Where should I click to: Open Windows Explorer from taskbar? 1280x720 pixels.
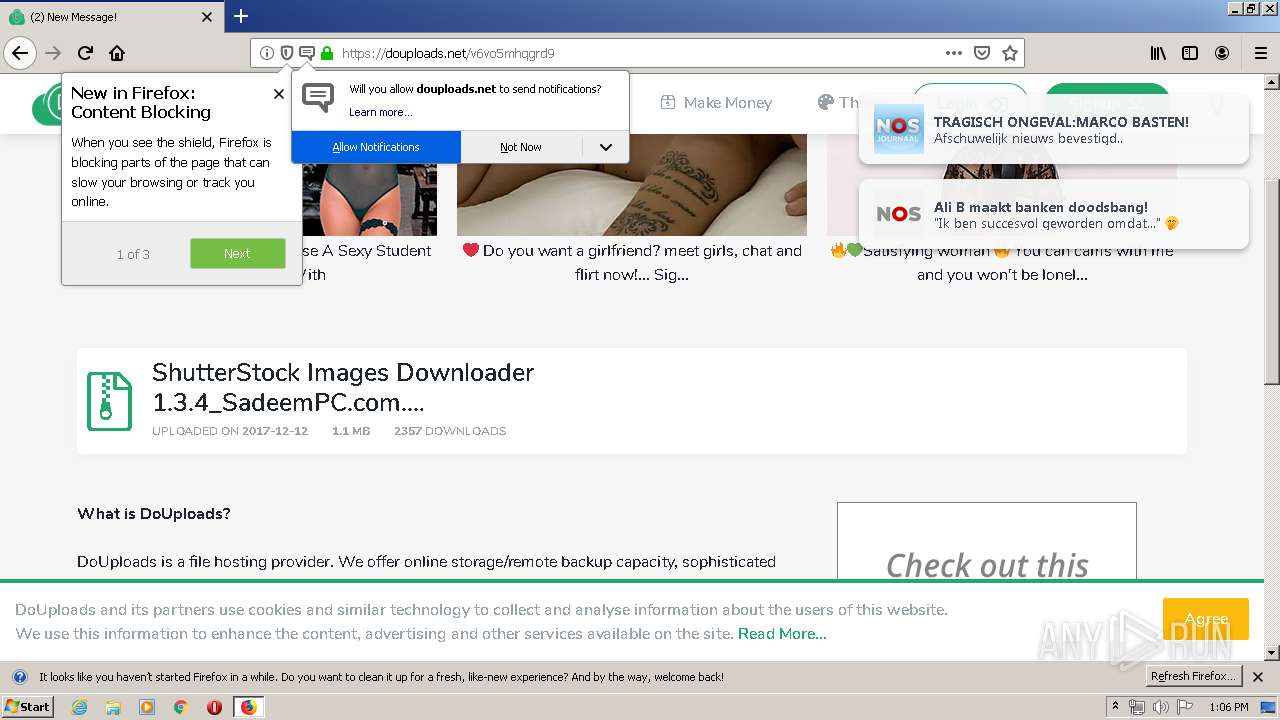point(113,707)
